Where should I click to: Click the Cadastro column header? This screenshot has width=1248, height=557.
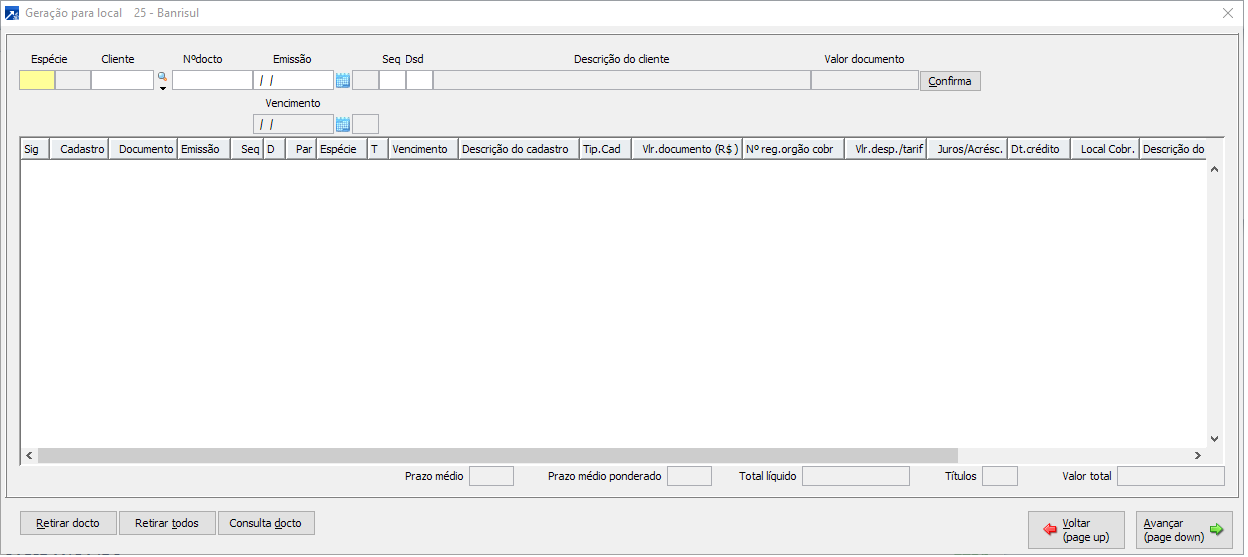79,149
